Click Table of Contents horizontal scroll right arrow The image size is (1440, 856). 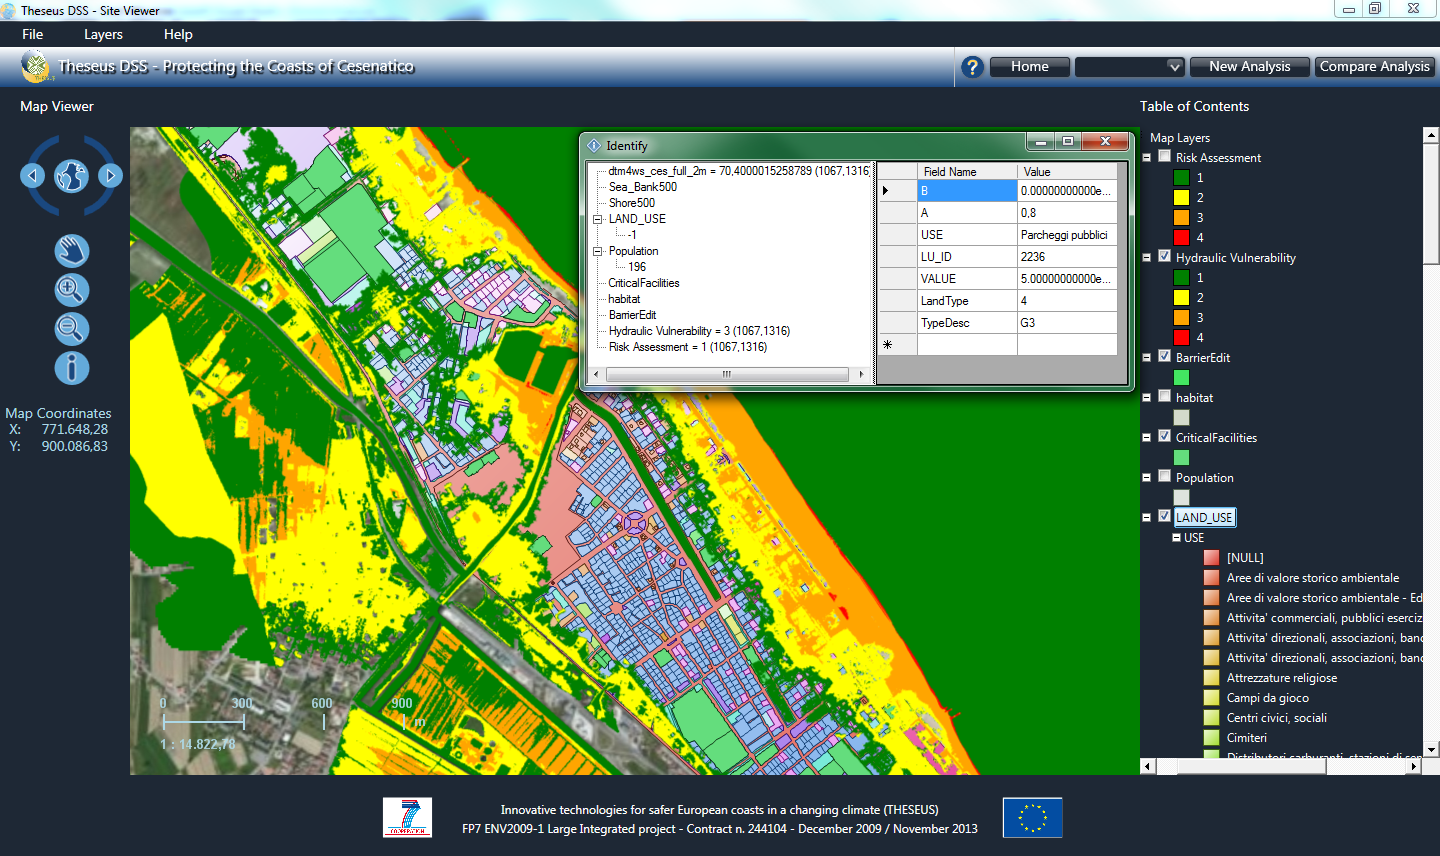click(1413, 766)
